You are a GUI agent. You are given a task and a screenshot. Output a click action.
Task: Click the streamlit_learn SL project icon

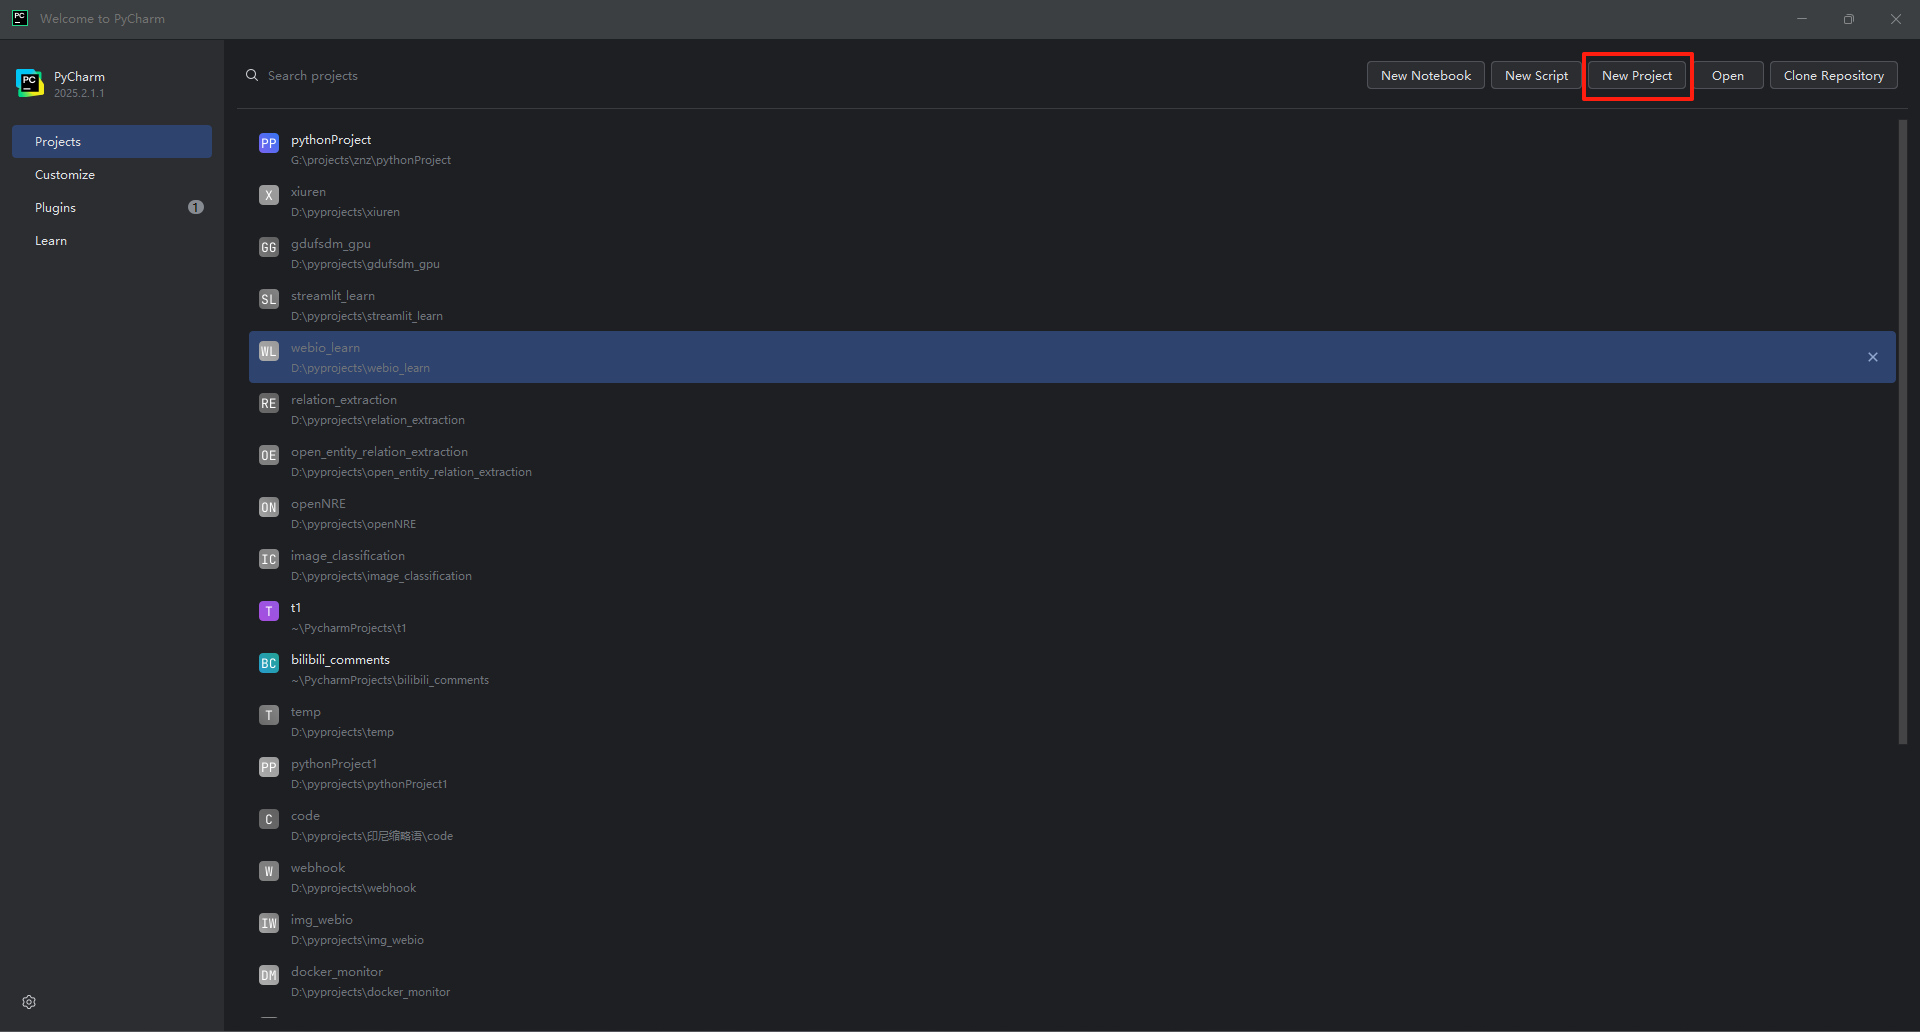(269, 299)
